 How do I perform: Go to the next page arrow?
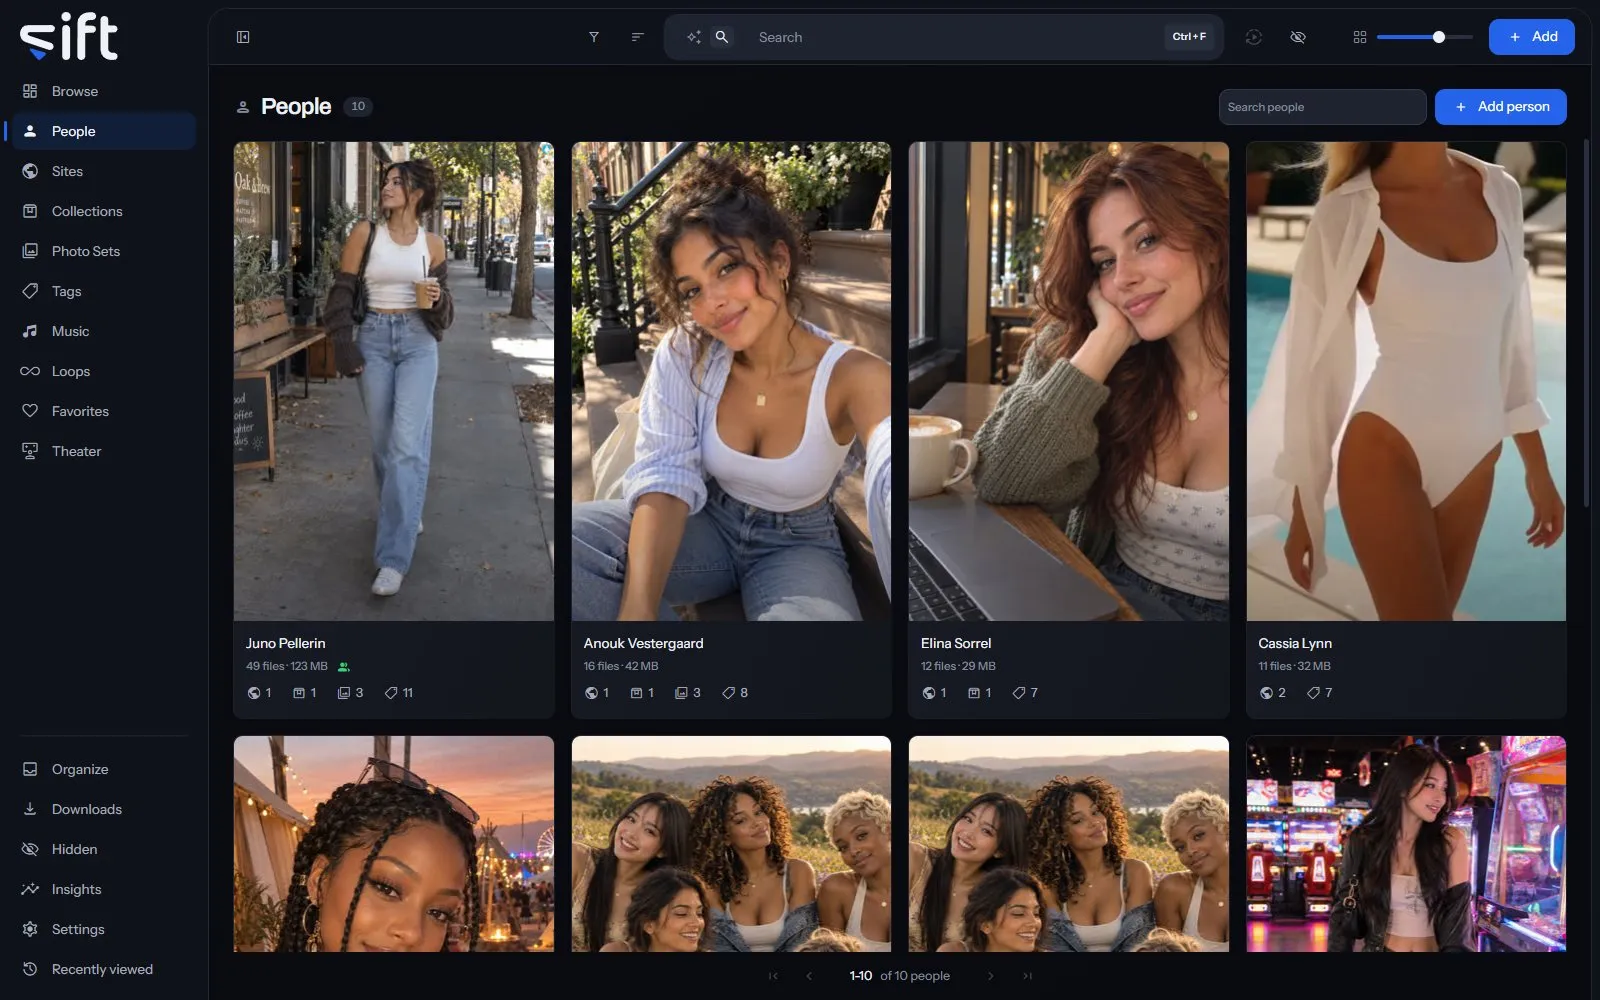(x=990, y=976)
